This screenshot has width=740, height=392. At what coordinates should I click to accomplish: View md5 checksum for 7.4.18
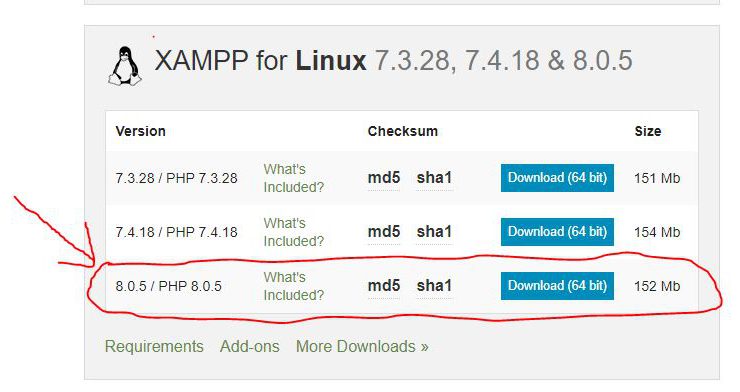(384, 232)
